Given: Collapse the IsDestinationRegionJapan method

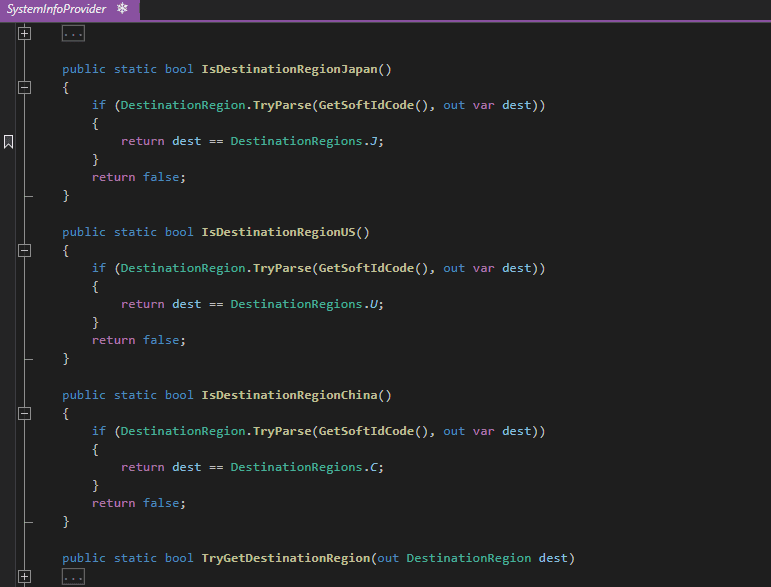Looking at the screenshot, I should 25,88.
